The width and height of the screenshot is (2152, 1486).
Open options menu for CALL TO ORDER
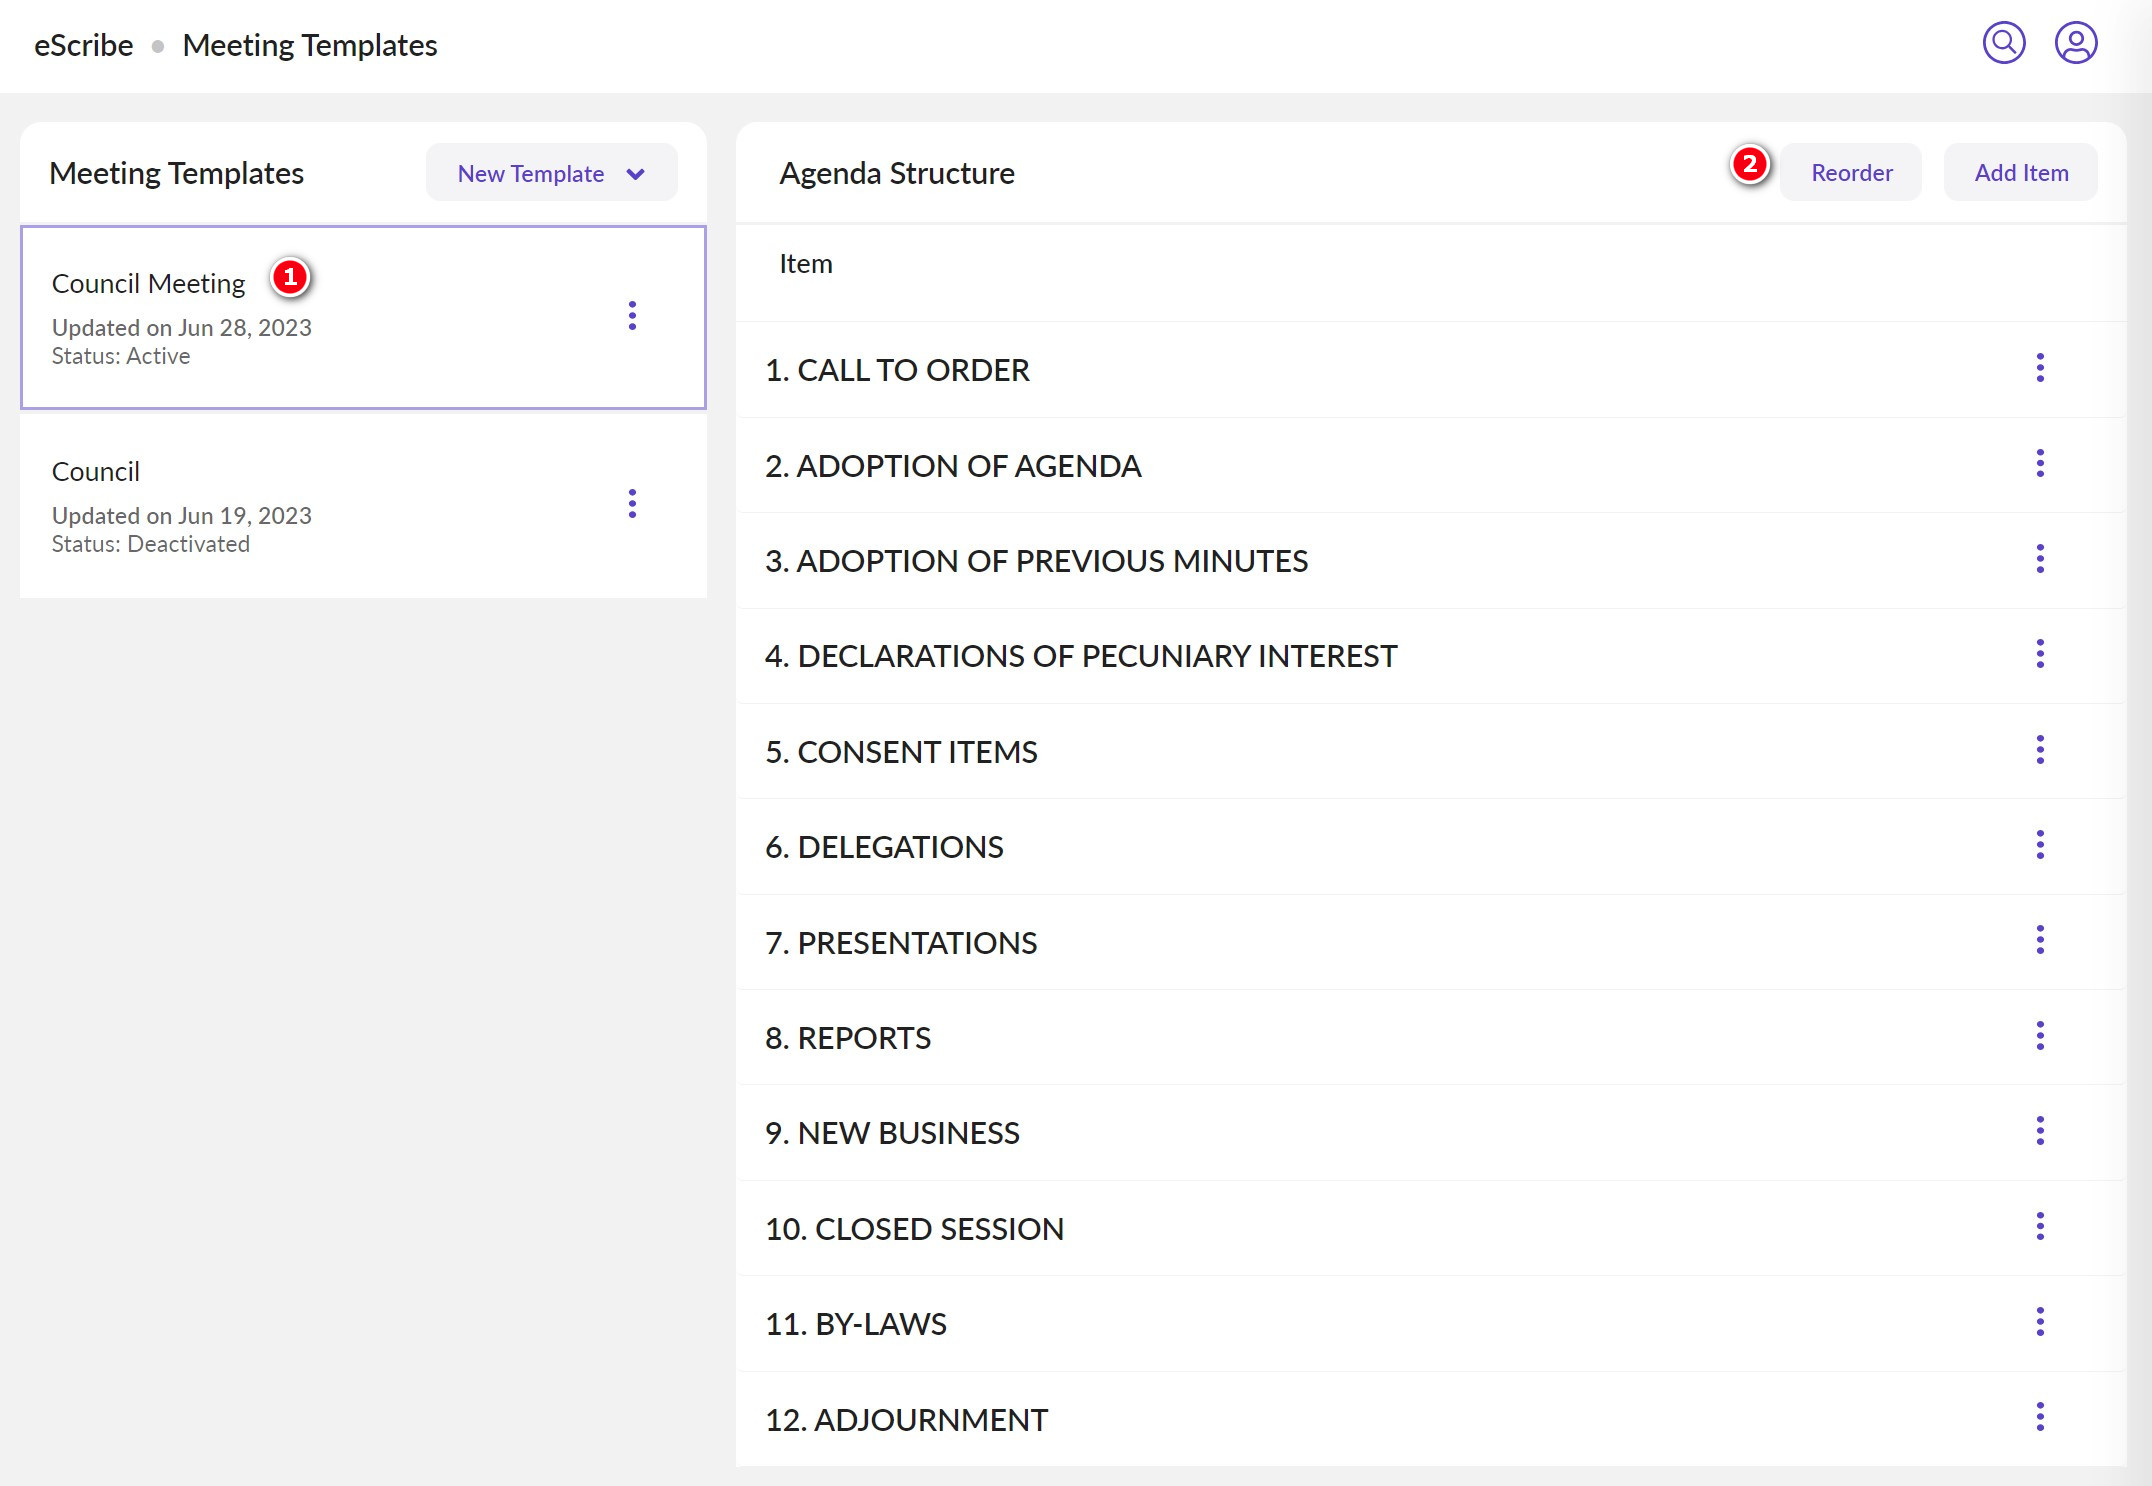(x=2039, y=368)
